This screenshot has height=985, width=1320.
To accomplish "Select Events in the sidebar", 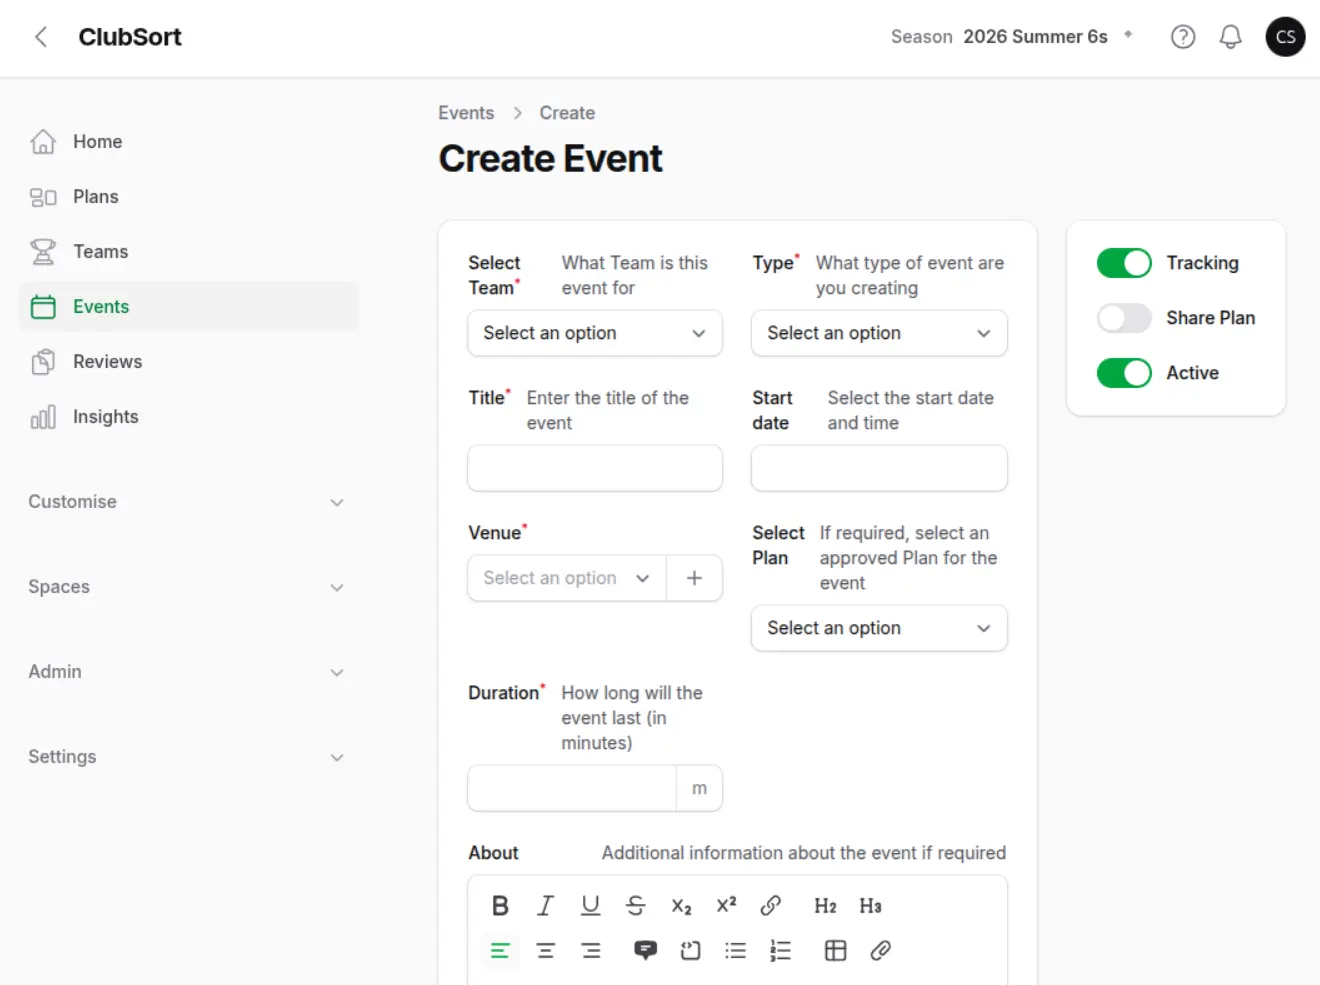I will click(188, 307).
